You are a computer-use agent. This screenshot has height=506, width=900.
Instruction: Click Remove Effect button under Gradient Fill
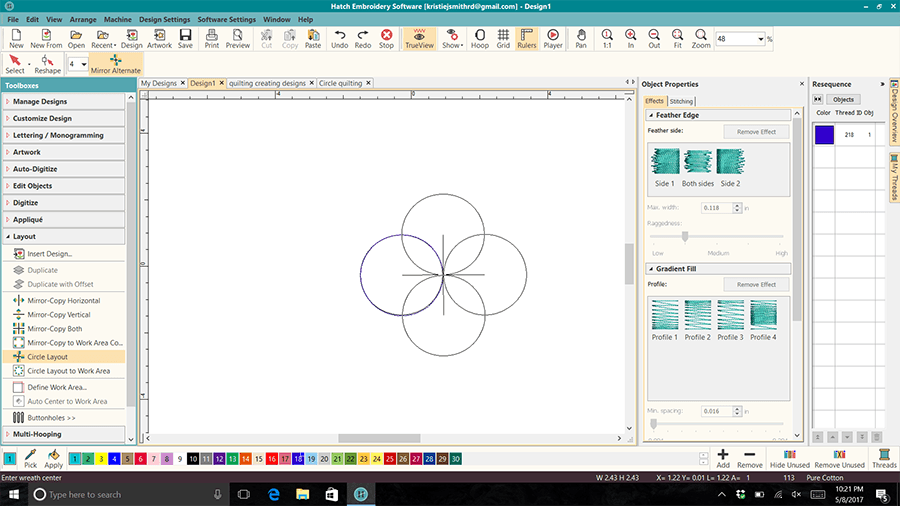pyautogui.click(x=756, y=284)
